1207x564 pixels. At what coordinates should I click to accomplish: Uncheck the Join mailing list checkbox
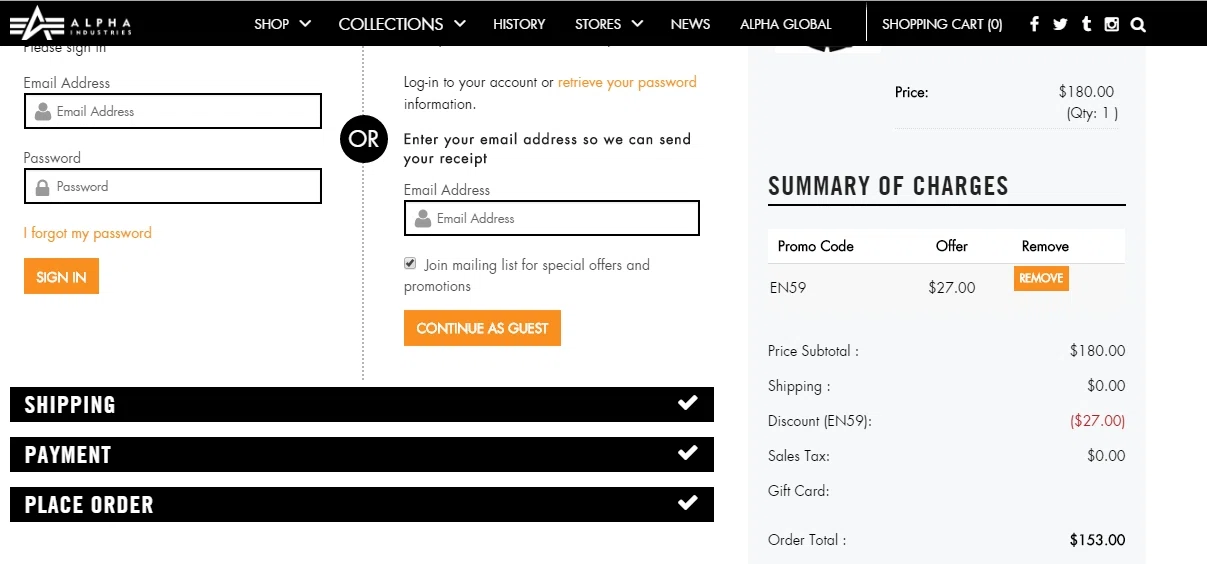(410, 264)
